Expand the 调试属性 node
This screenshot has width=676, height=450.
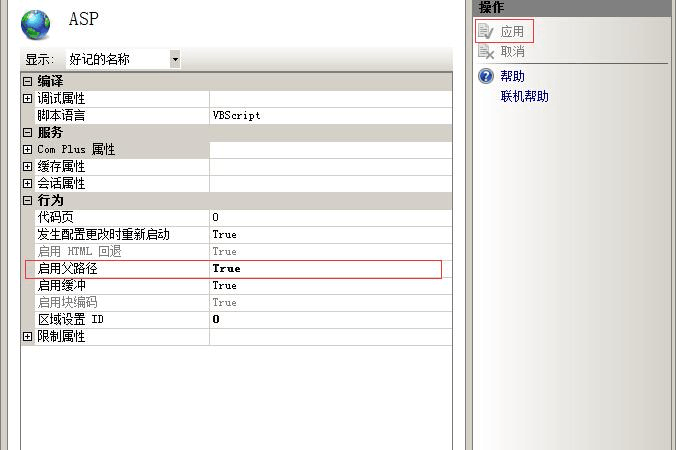[x=28, y=98]
